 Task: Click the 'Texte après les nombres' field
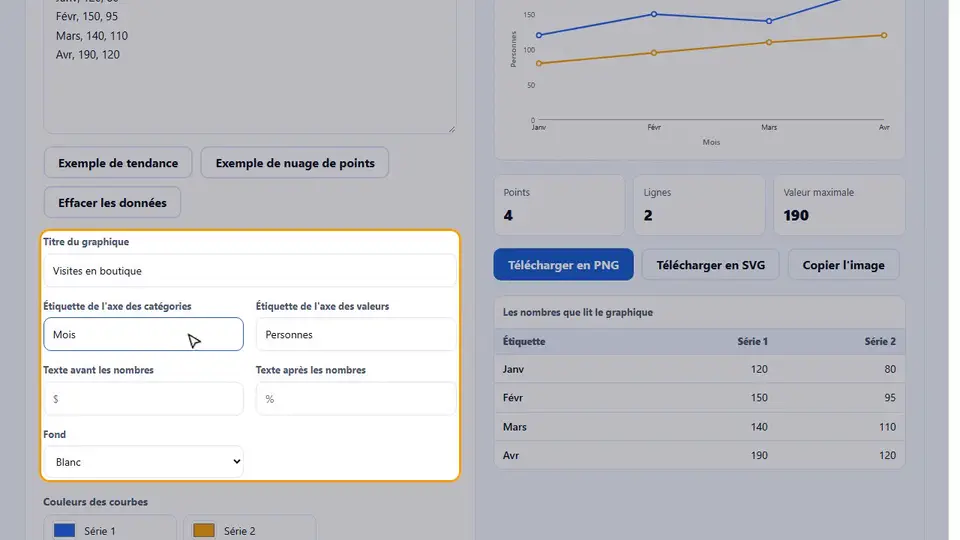[356, 399]
